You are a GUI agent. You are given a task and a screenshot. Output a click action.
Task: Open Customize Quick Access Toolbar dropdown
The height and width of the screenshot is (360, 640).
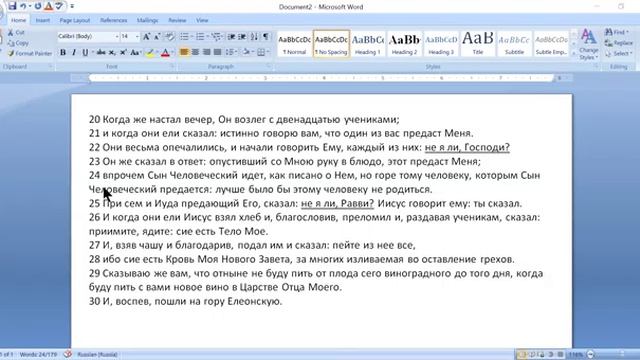coord(72,6)
